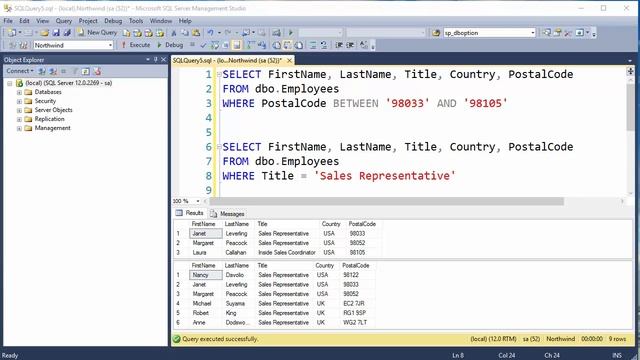Open the Project menu
This screenshot has height=360, width=640.
(88, 21)
